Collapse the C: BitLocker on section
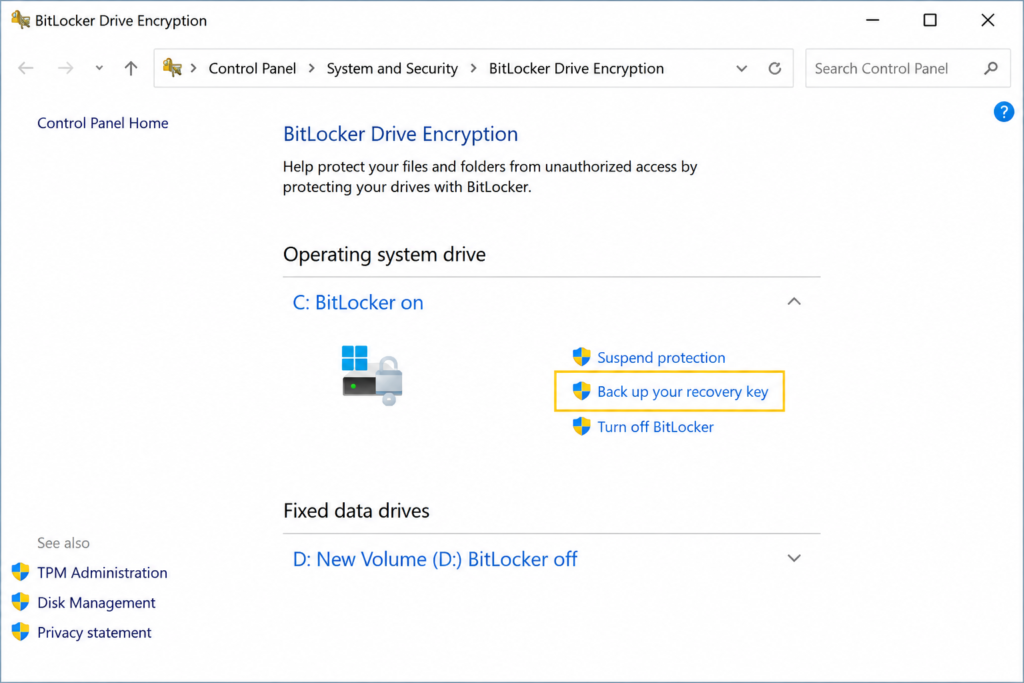1024x683 pixels. (x=793, y=302)
